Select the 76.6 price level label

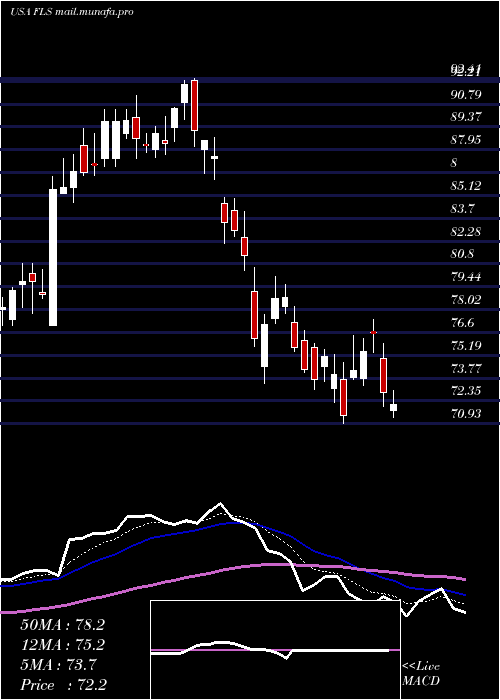tap(462, 323)
